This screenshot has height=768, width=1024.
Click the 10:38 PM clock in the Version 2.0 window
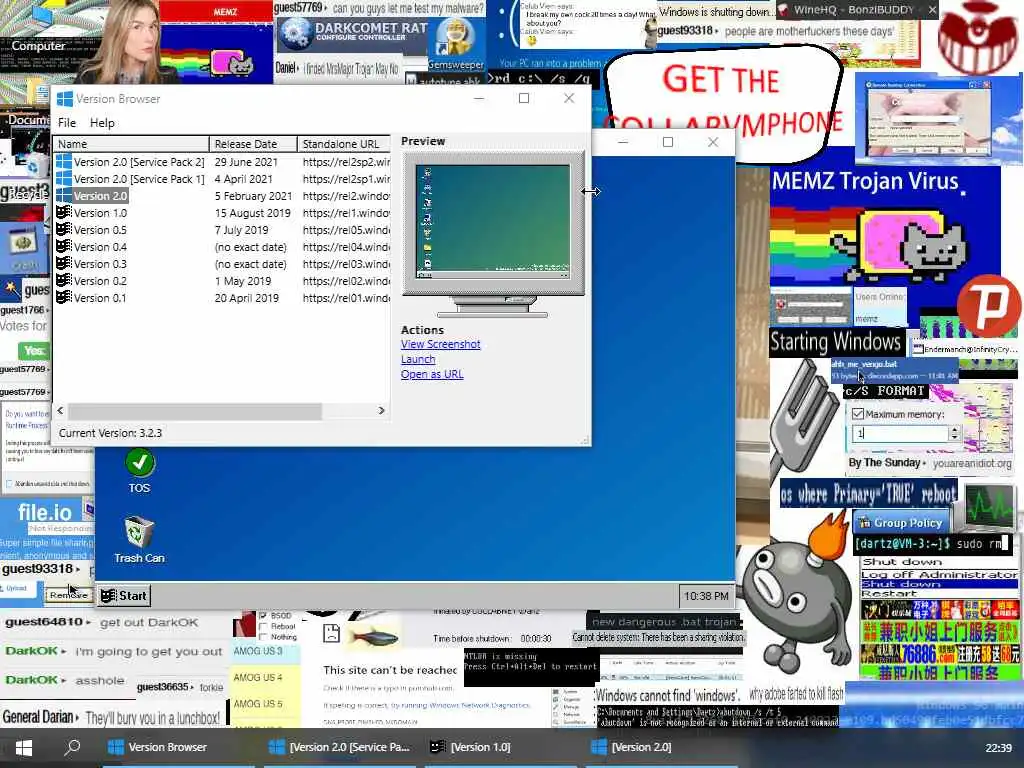click(706, 596)
